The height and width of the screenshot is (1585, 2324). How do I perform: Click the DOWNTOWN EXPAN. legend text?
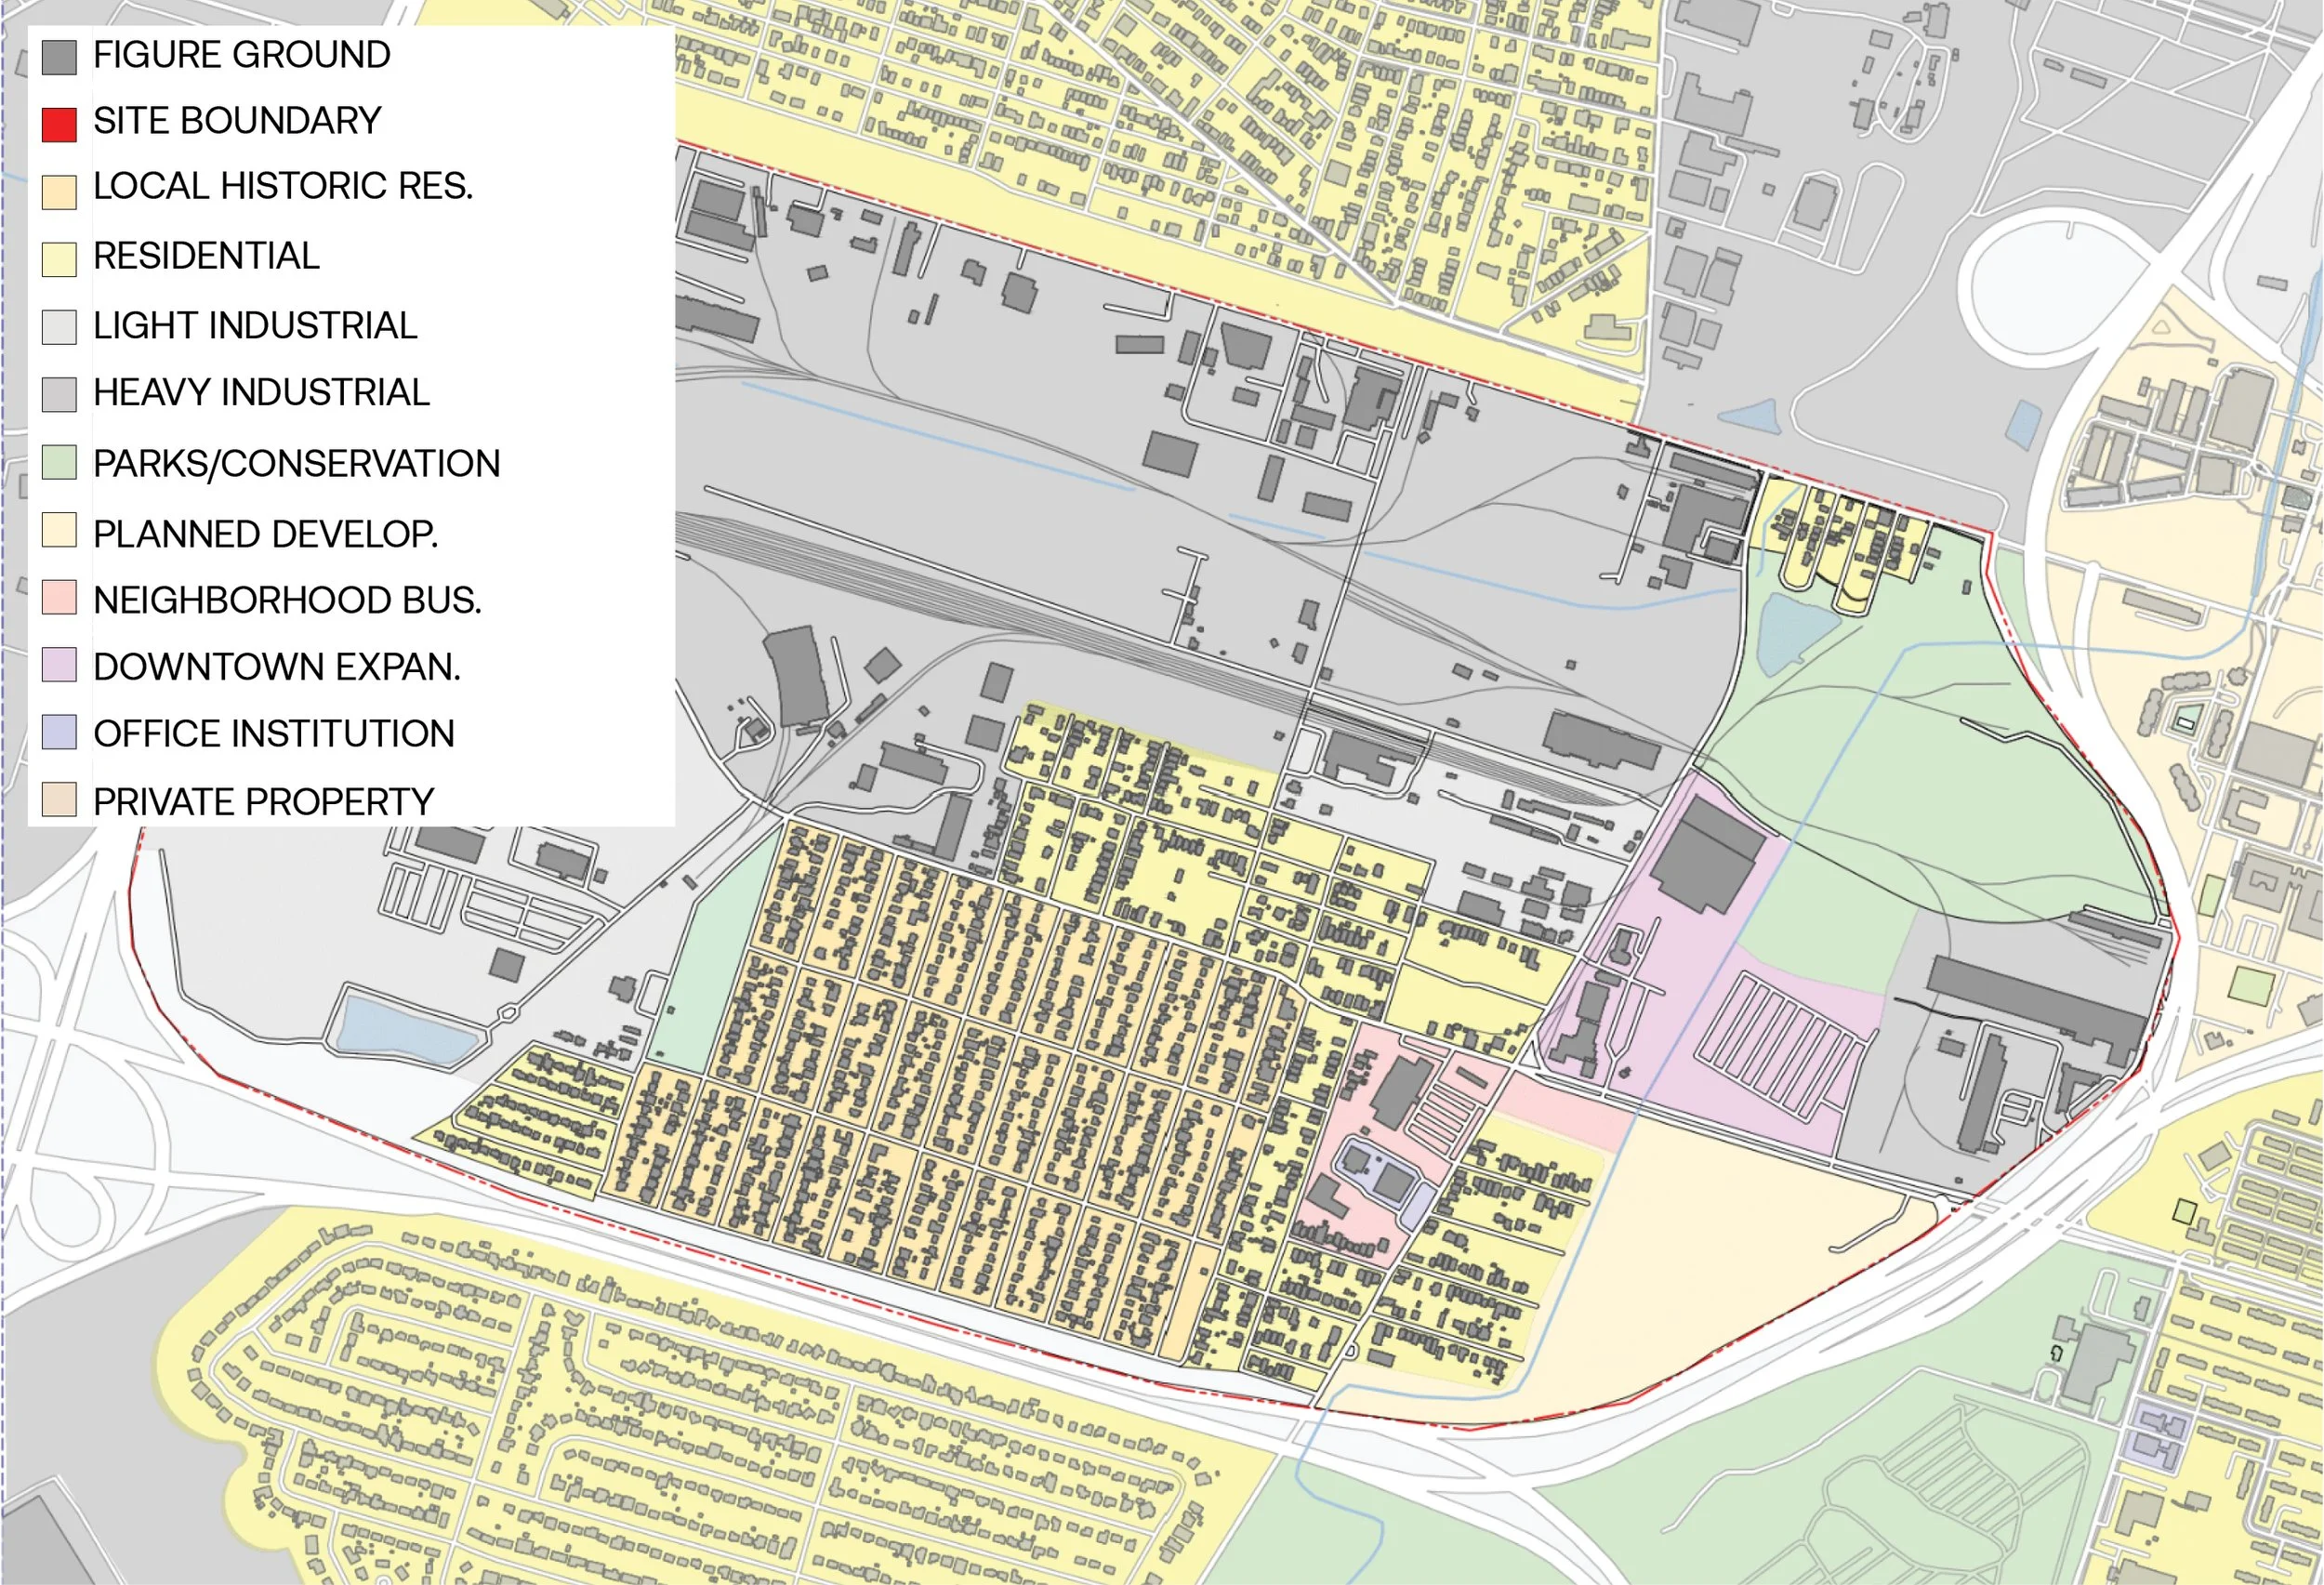[277, 667]
